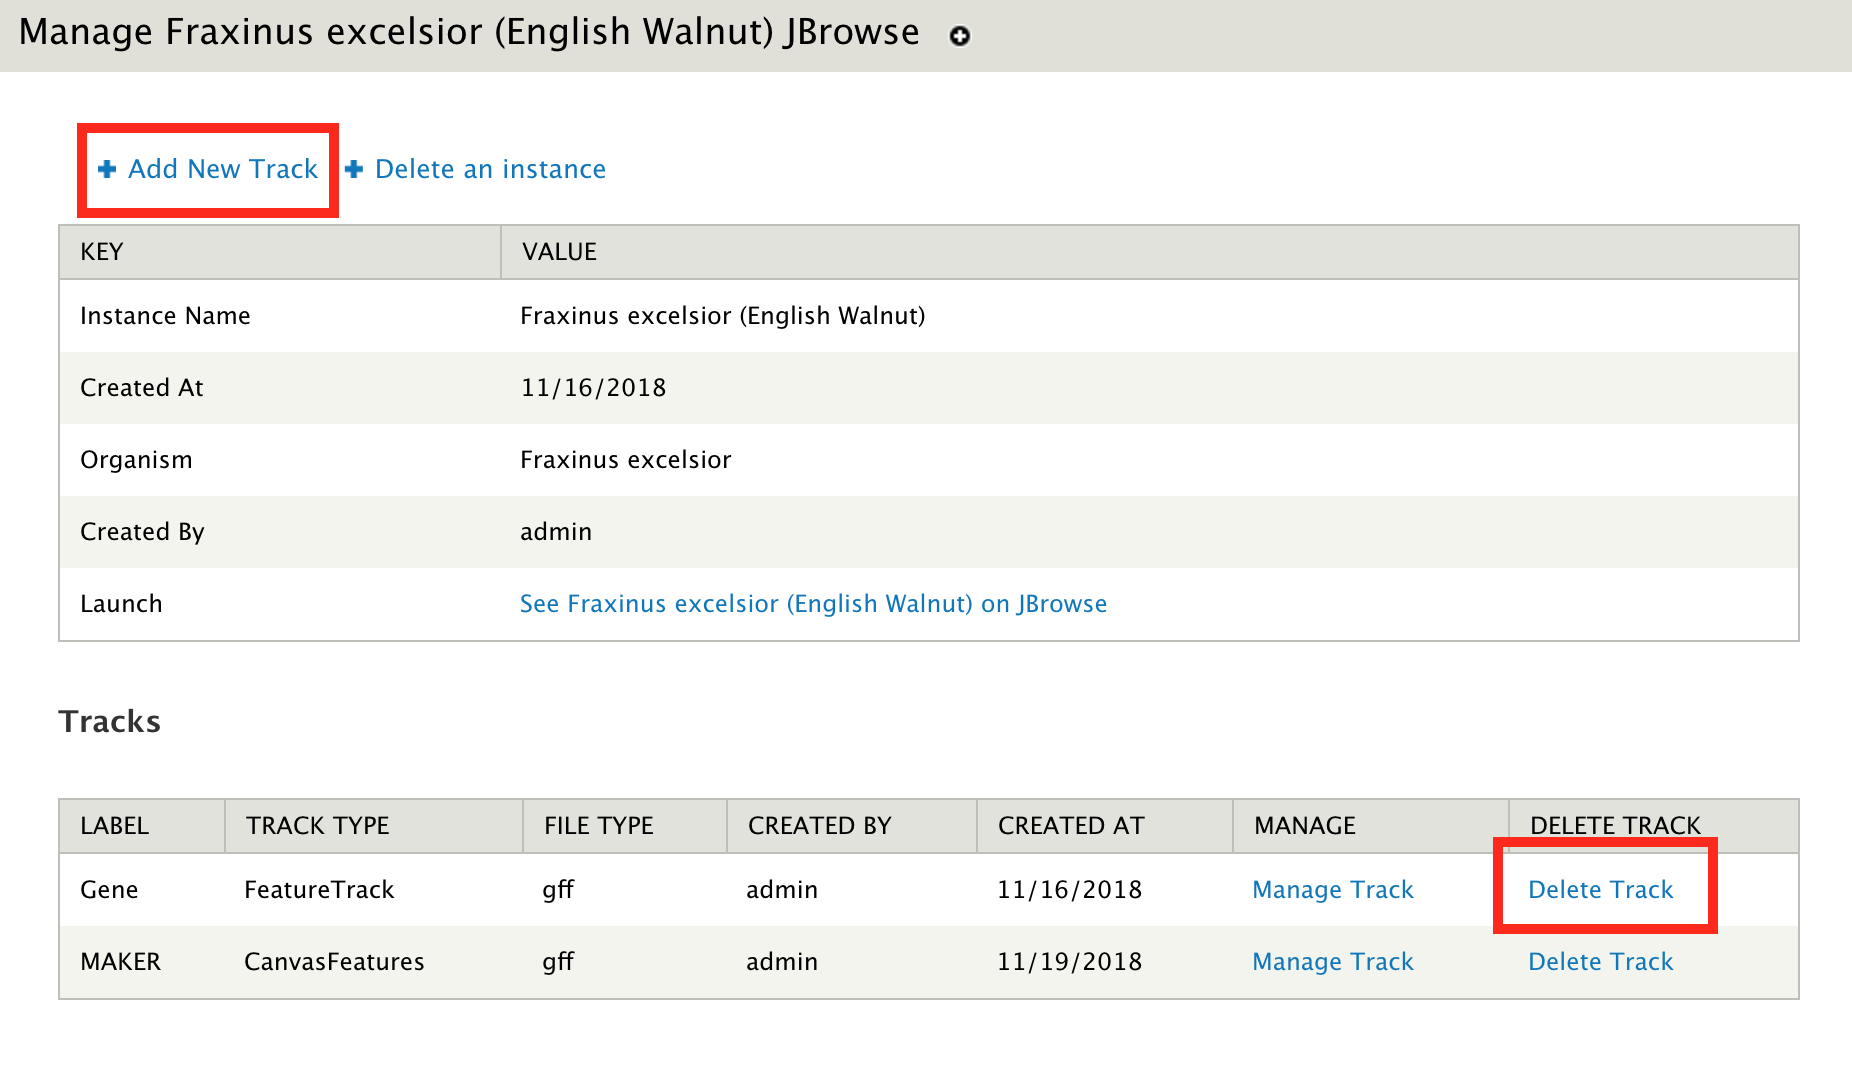Click the plus icon before Add New Track
The width and height of the screenshot is (1852, 1070).
click(107, 169)
